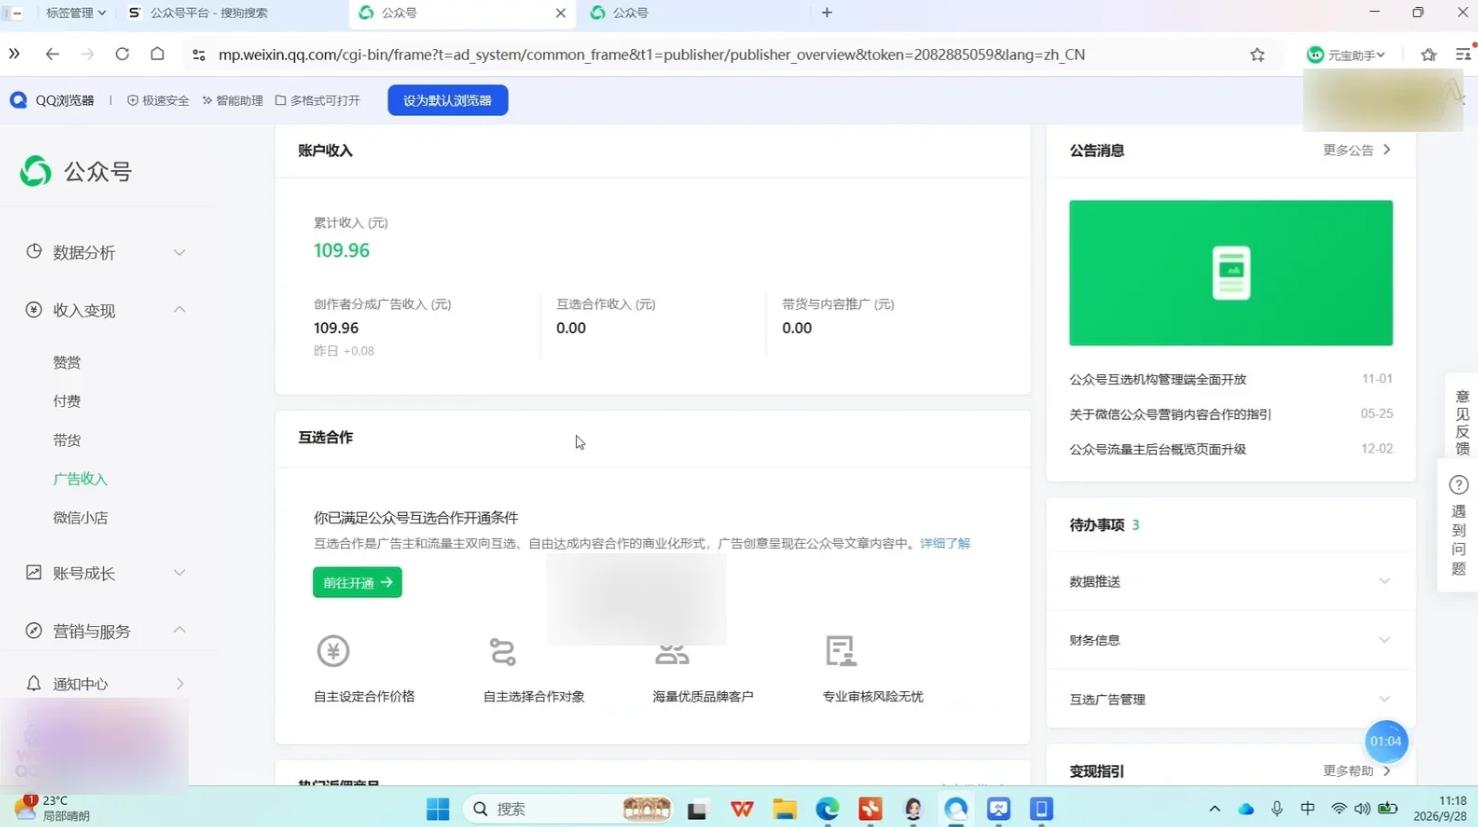Click the 专业审核风险无忧 document icon
1478x827 pixels.
[x=841, y=651]
